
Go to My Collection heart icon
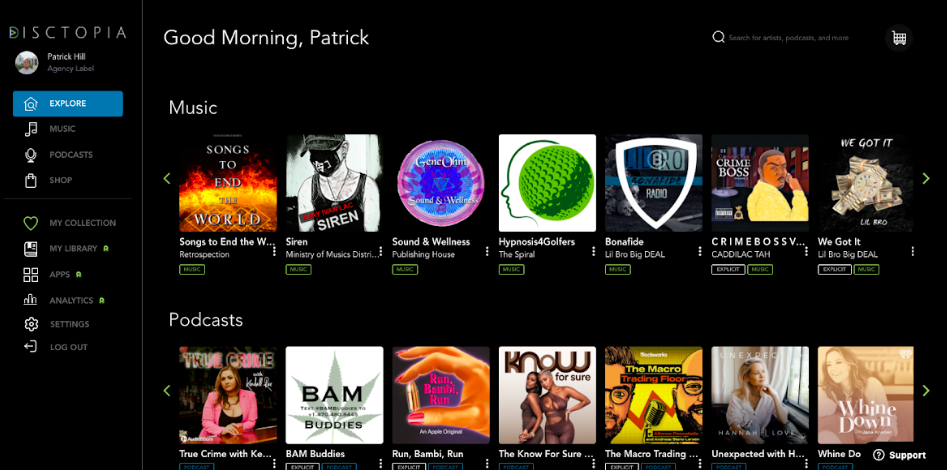pyautogui.click(x=30, y=223)
